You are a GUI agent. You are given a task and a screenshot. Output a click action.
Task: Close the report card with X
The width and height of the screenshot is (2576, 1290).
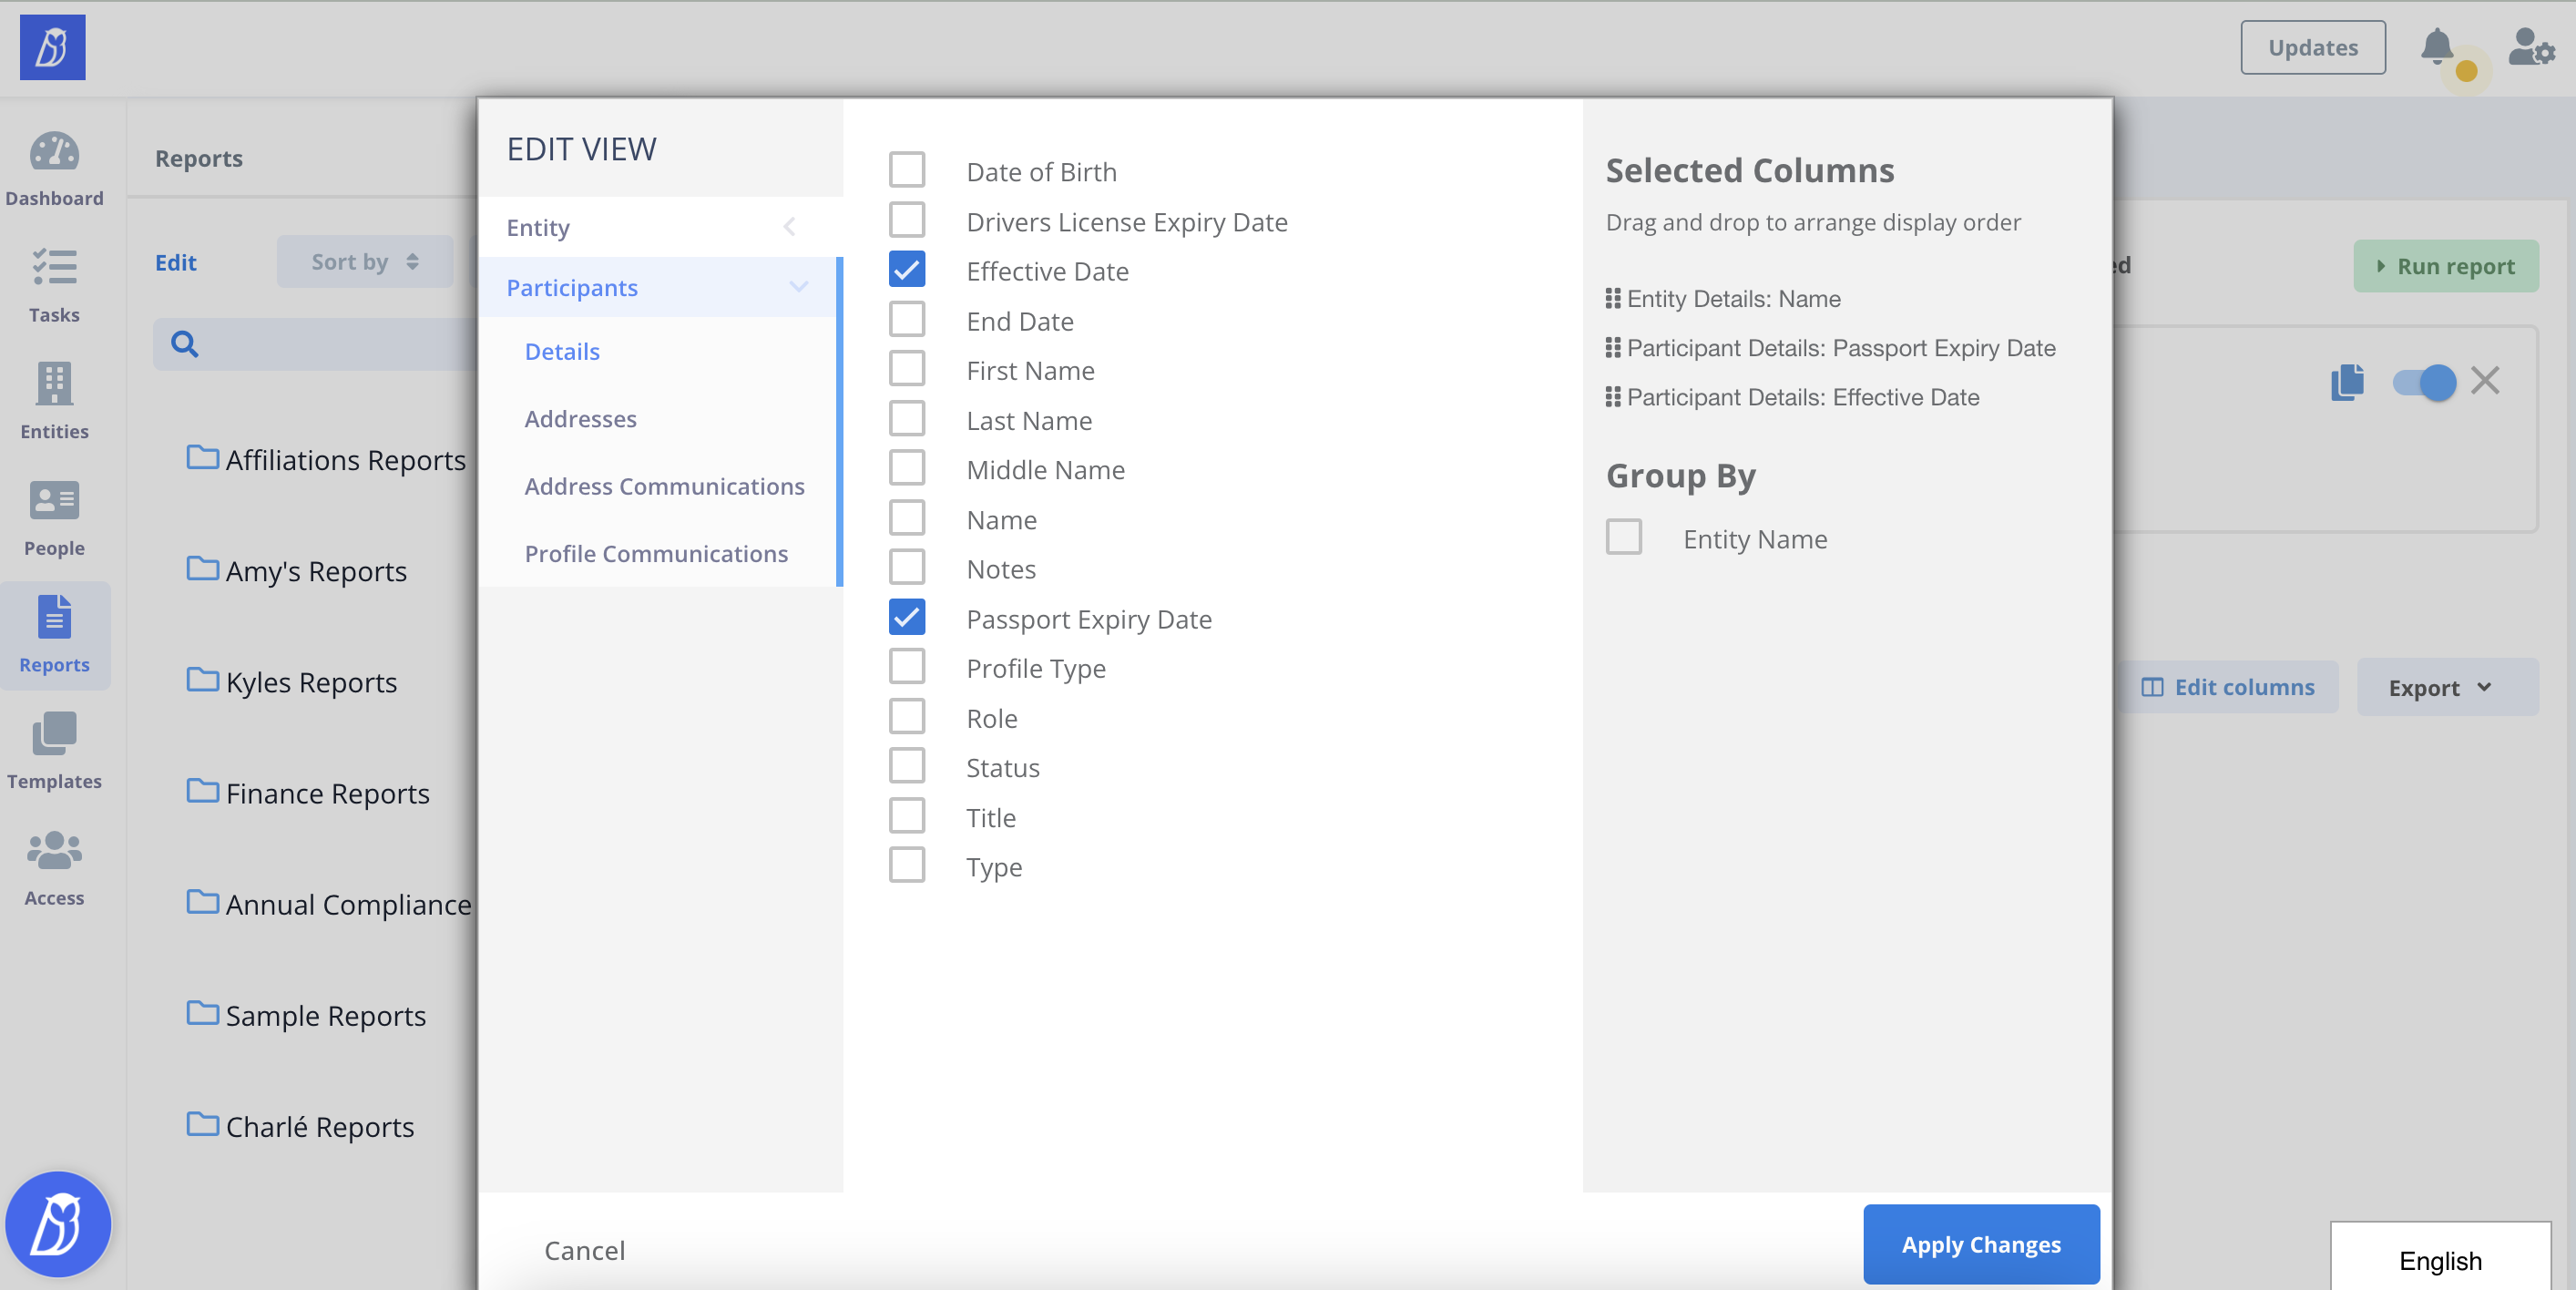coord(2484,380)
